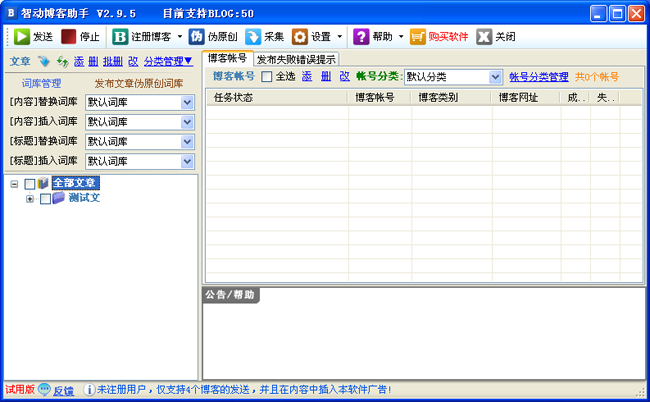Viewport: 650px width, 402px height.
Task: Click the 博客帐号 column header
Action: [x=379, y=98]
